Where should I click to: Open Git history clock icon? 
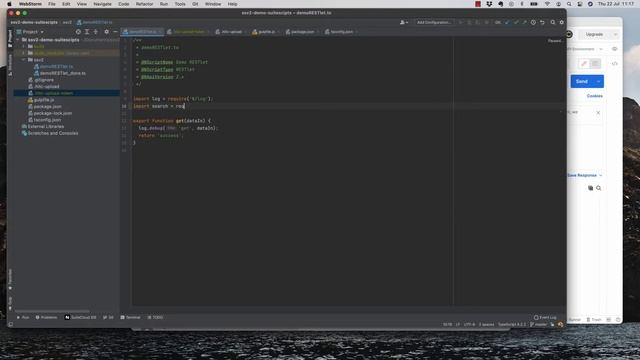(x=533, y=22)
